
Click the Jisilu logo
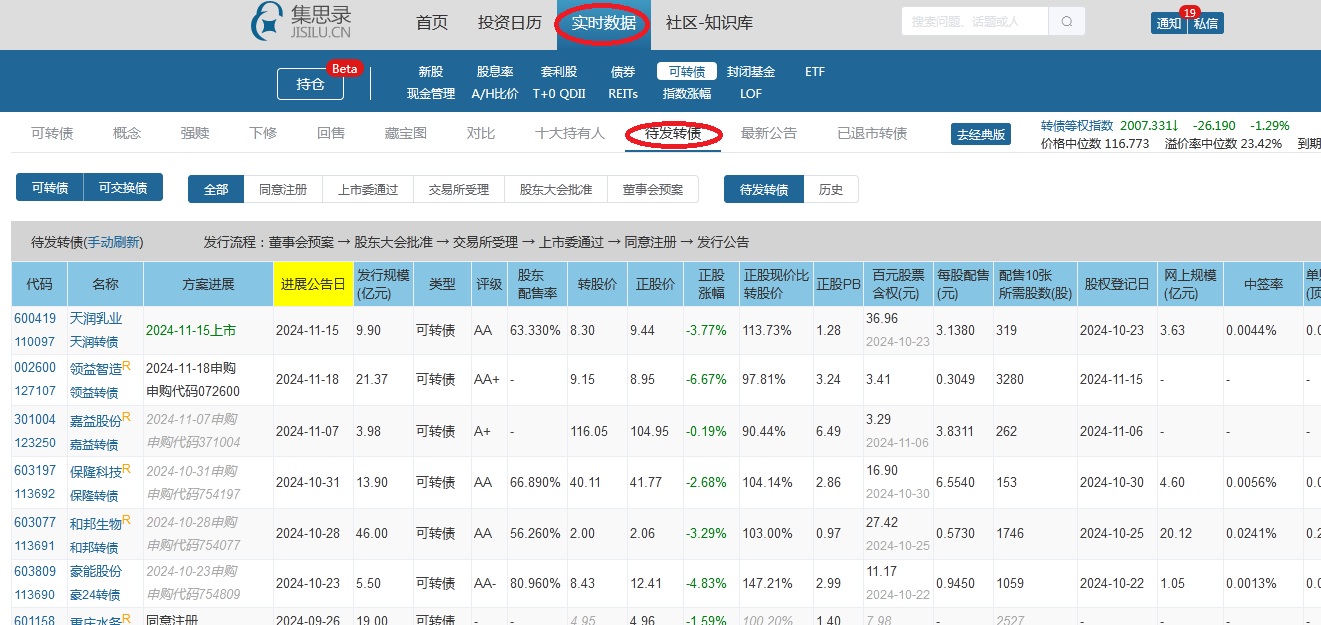coord(301,23)
